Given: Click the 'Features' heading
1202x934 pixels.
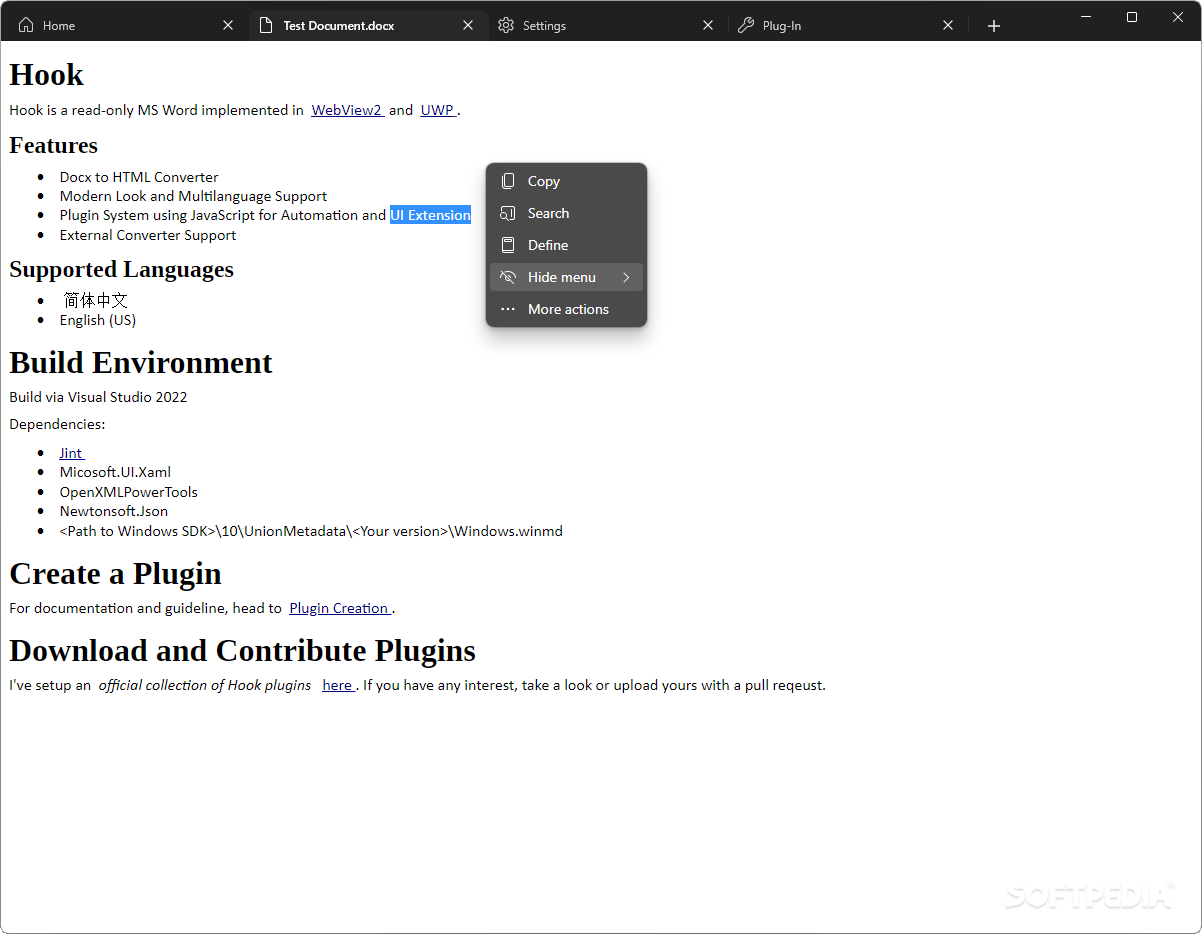Looking at the screenshot, I should [x=53, y=146].
